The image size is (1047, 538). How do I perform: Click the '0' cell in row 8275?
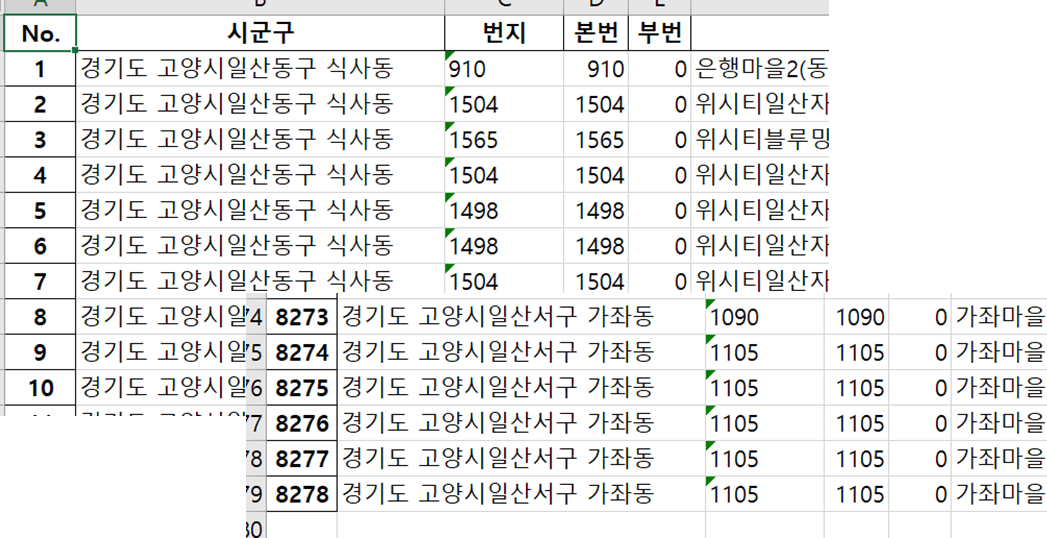click(x=920, y=388)
